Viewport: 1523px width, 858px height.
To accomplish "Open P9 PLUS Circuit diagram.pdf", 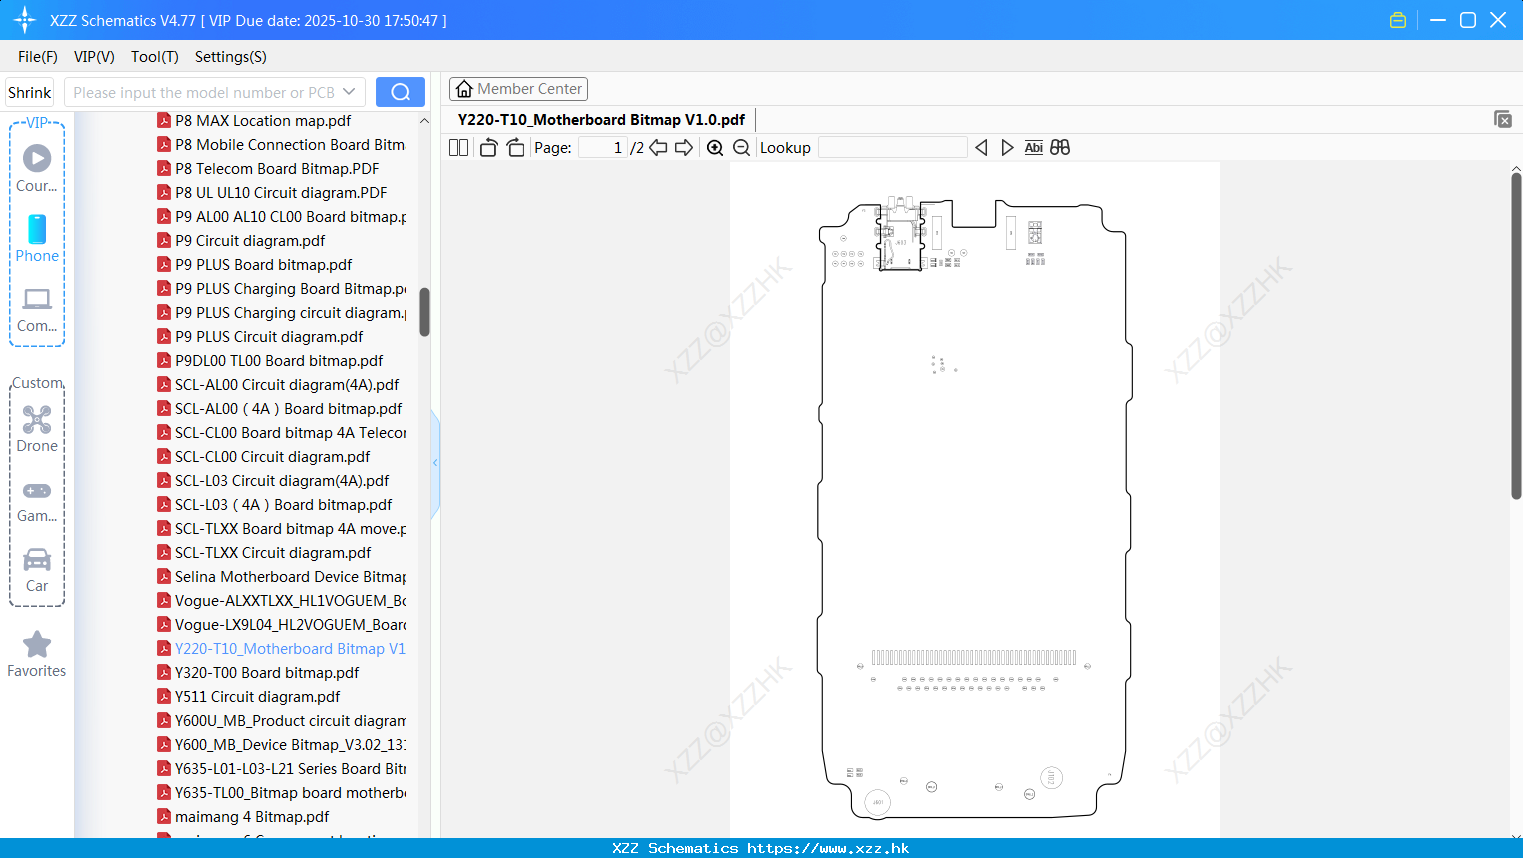I will tap(269, 336).
